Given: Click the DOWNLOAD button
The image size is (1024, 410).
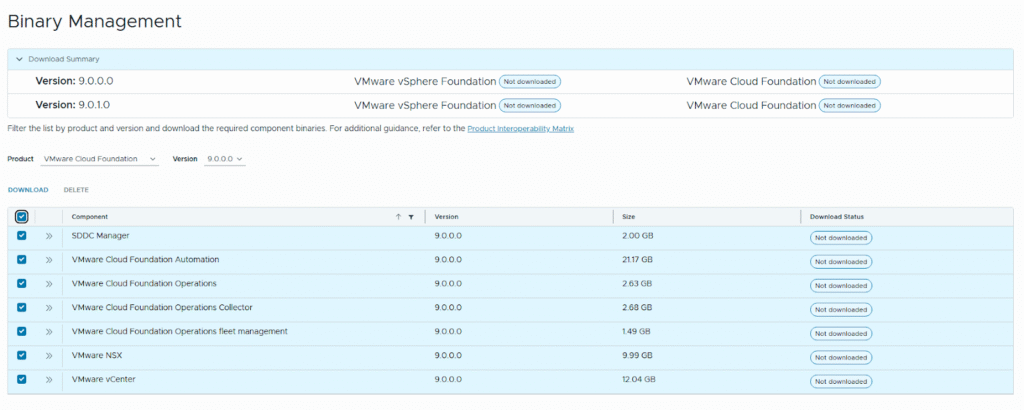Looking at the screenshot, I should [x=28, y=189].
